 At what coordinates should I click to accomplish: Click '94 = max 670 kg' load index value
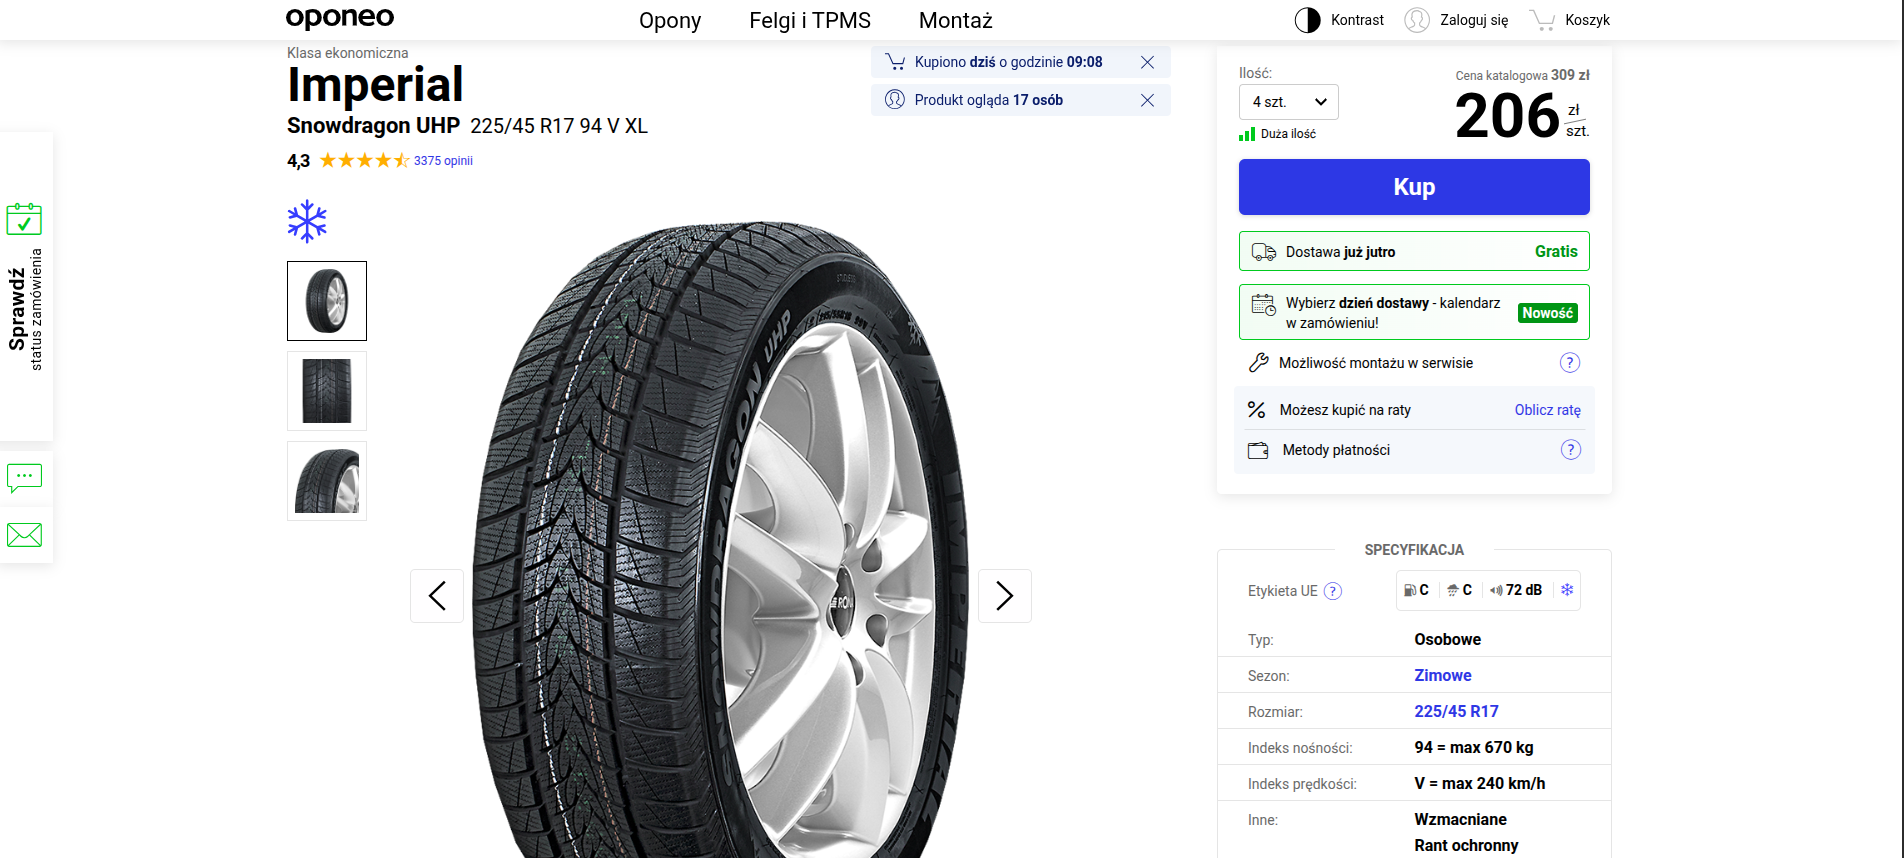(1474, 748)
